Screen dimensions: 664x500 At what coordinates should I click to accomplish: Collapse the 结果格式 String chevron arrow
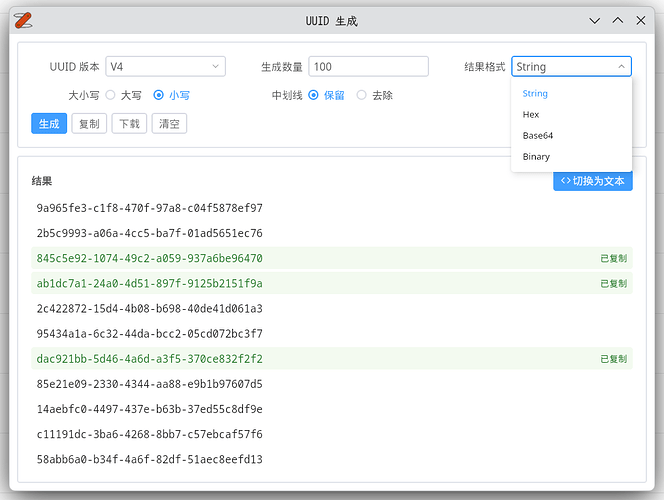[x=621, y=66]
